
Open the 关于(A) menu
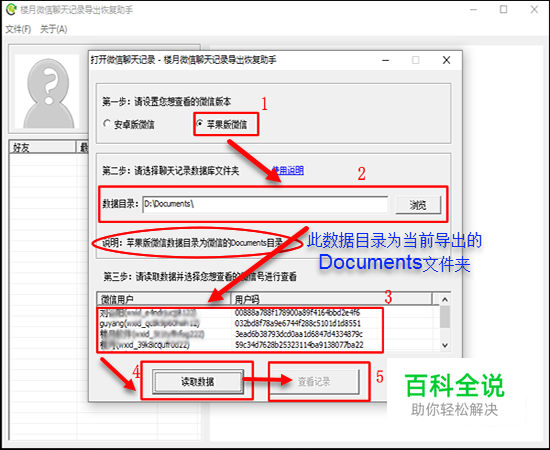[54, 29]
